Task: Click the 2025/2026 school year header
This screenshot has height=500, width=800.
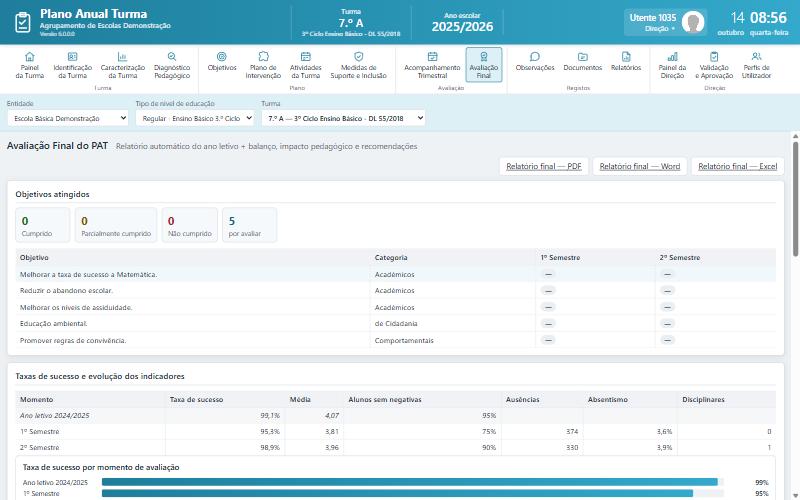Action: [462, 27]
